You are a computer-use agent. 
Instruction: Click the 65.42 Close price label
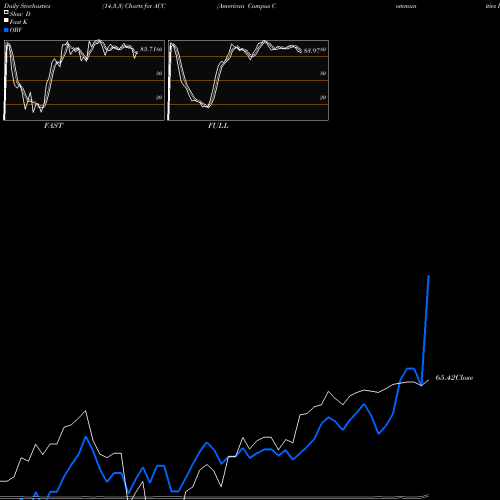pyautogui.click(x=454, y=378)
